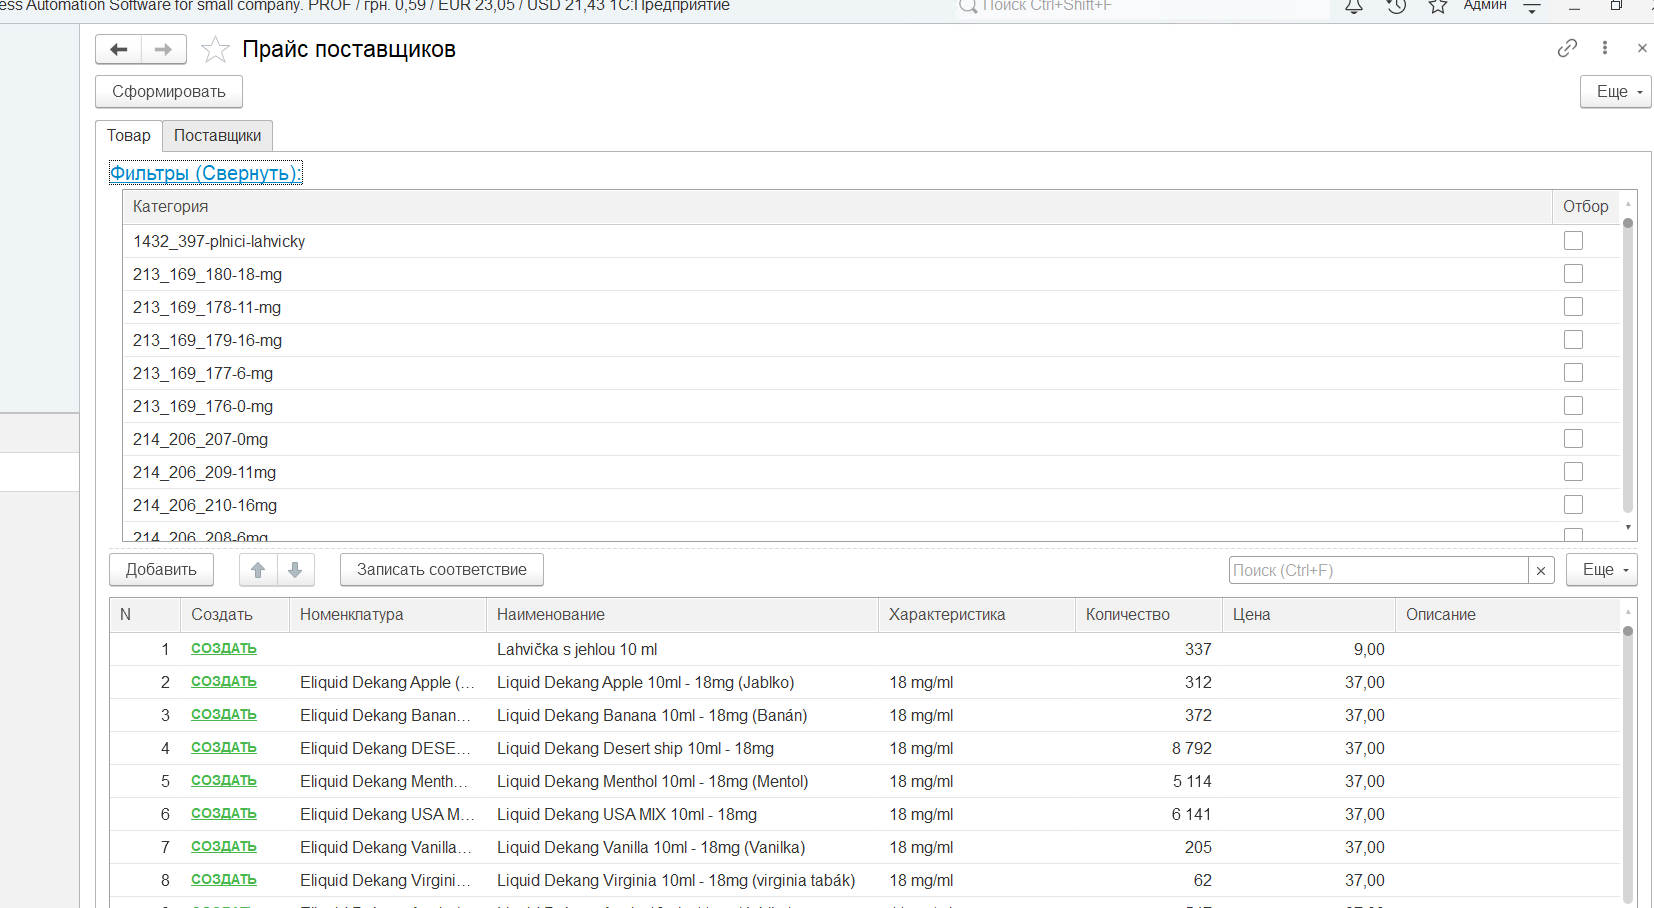Screen dimensions: 1654x908
Task: Click СОЗДАТЬ link for Dekang Desert ship row
Action: (224, 748)
